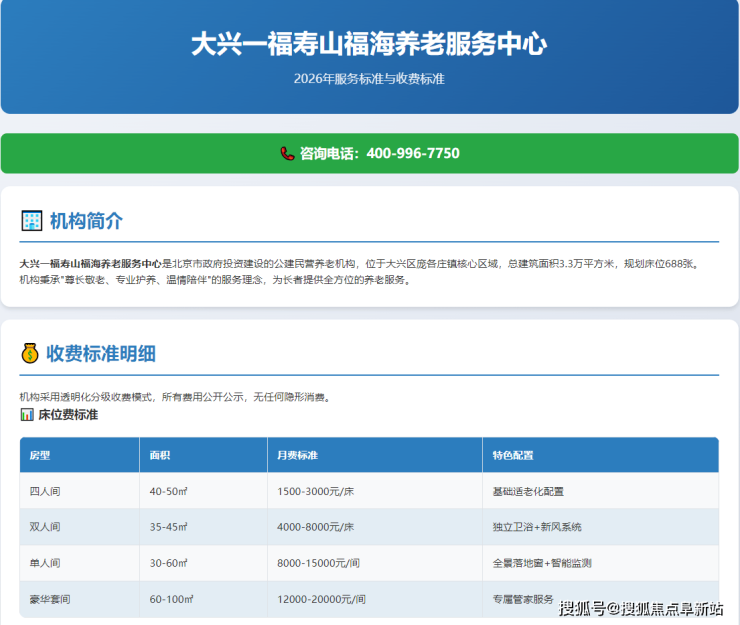Click the bar chart icon beside 床位费标准

coord(26,414)
